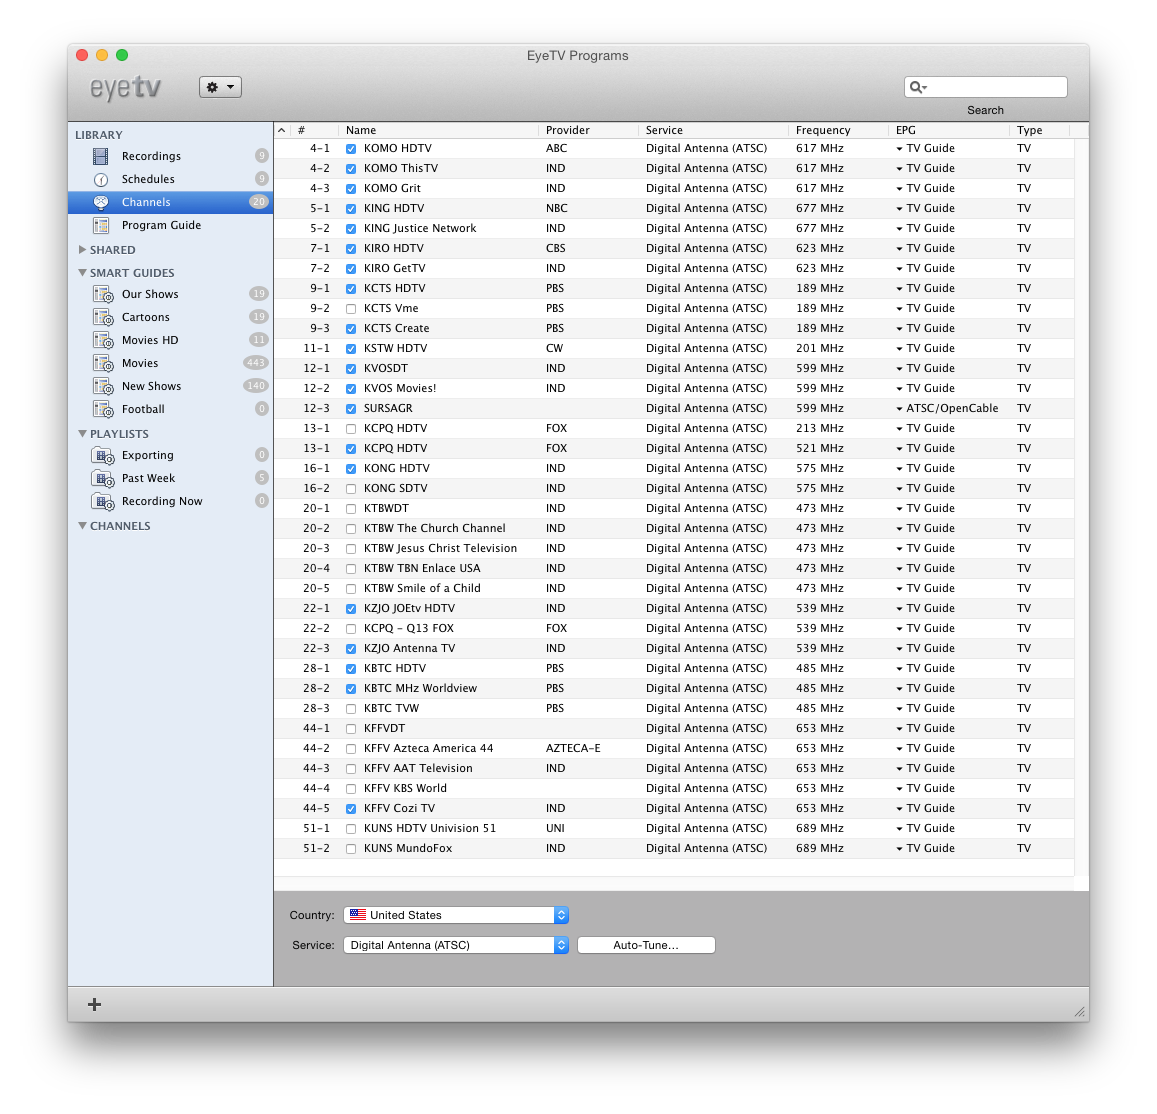Select the KUNS HDTV Univision 51 row
1157x1114 pixels.
pos(674,828)
